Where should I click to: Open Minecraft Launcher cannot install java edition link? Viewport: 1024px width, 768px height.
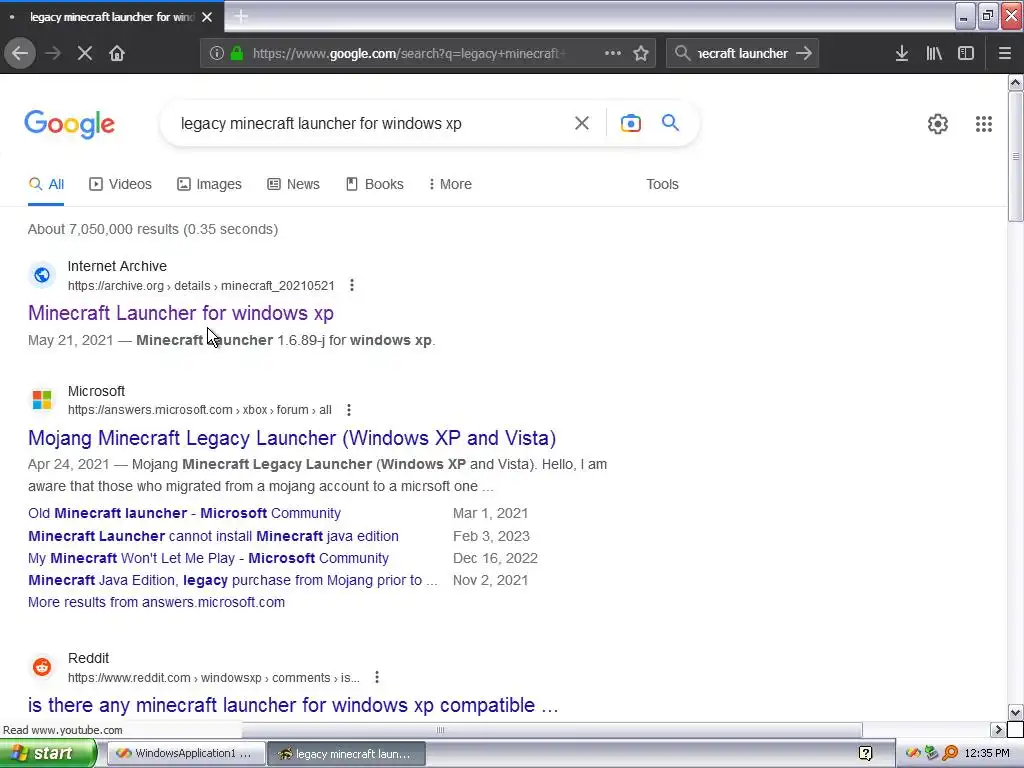click(x=213, y=536)
